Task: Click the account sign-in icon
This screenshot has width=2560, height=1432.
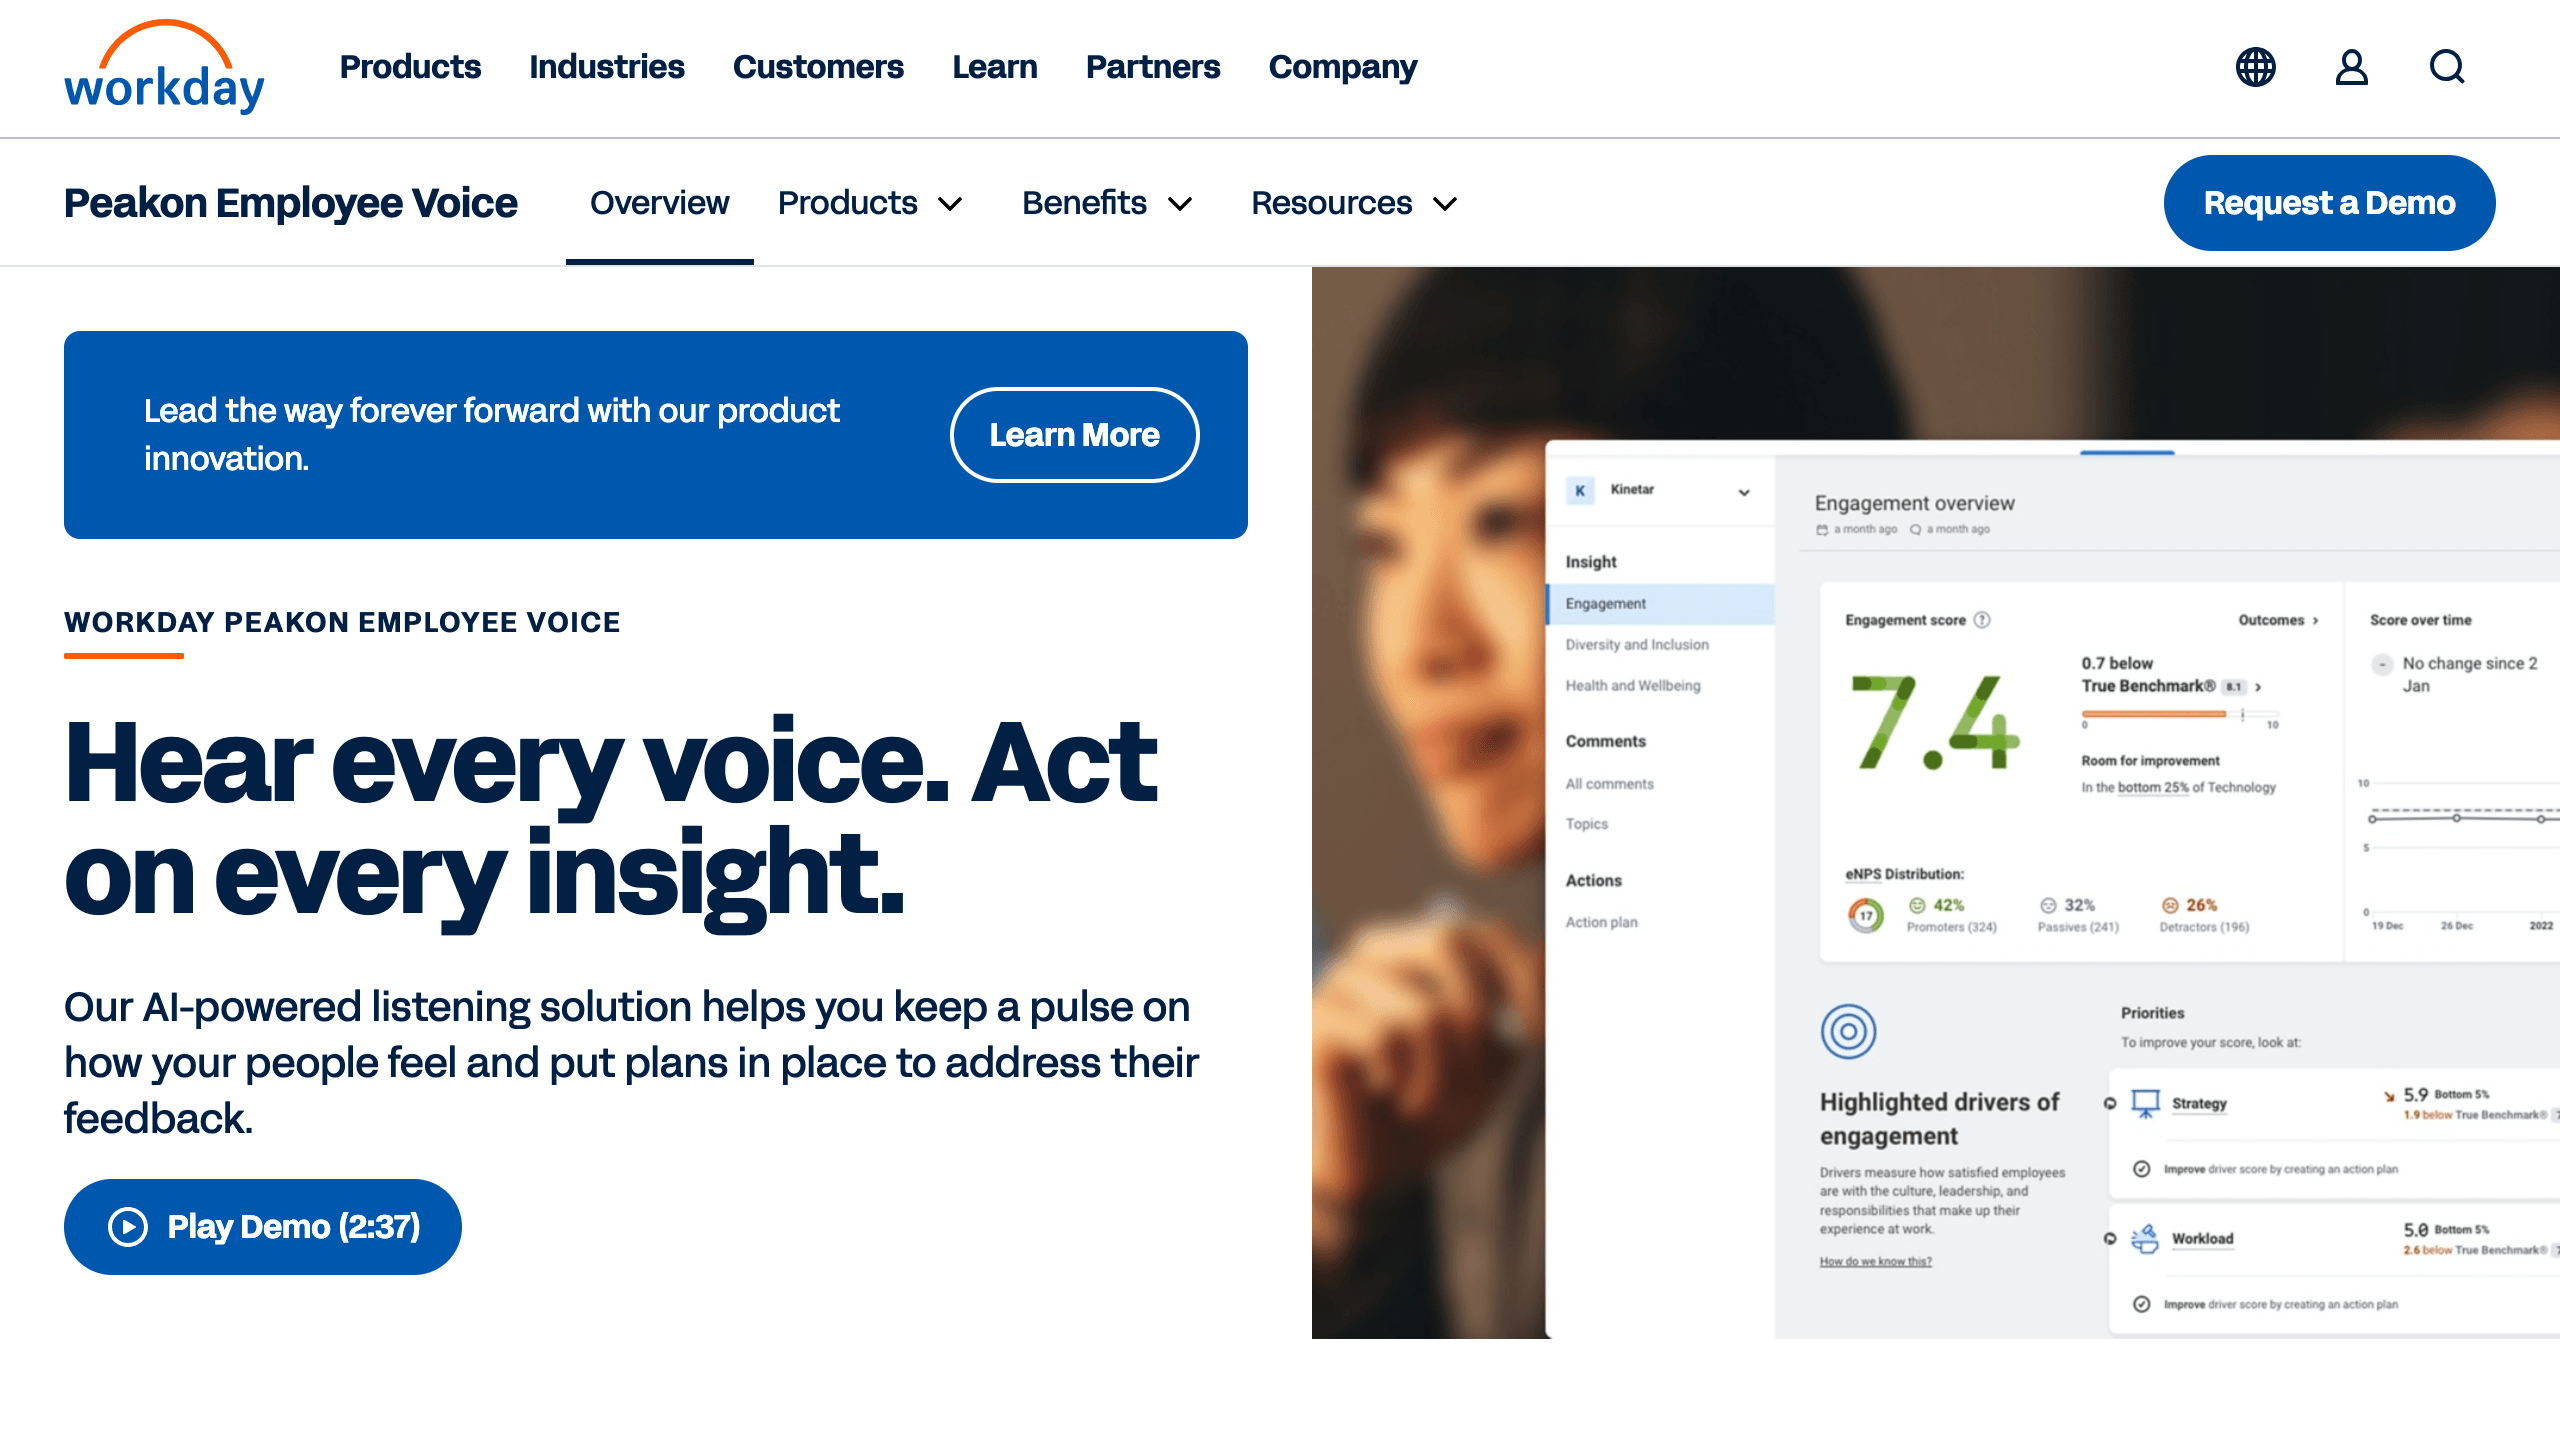Action: click(2351, 67)
